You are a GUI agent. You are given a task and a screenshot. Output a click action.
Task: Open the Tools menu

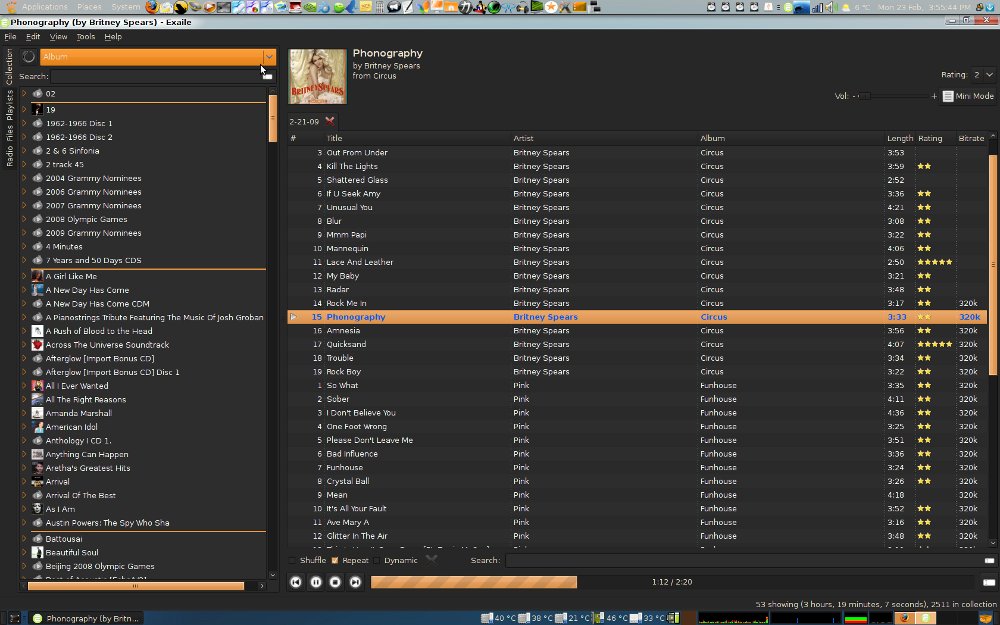pos(85,37)
